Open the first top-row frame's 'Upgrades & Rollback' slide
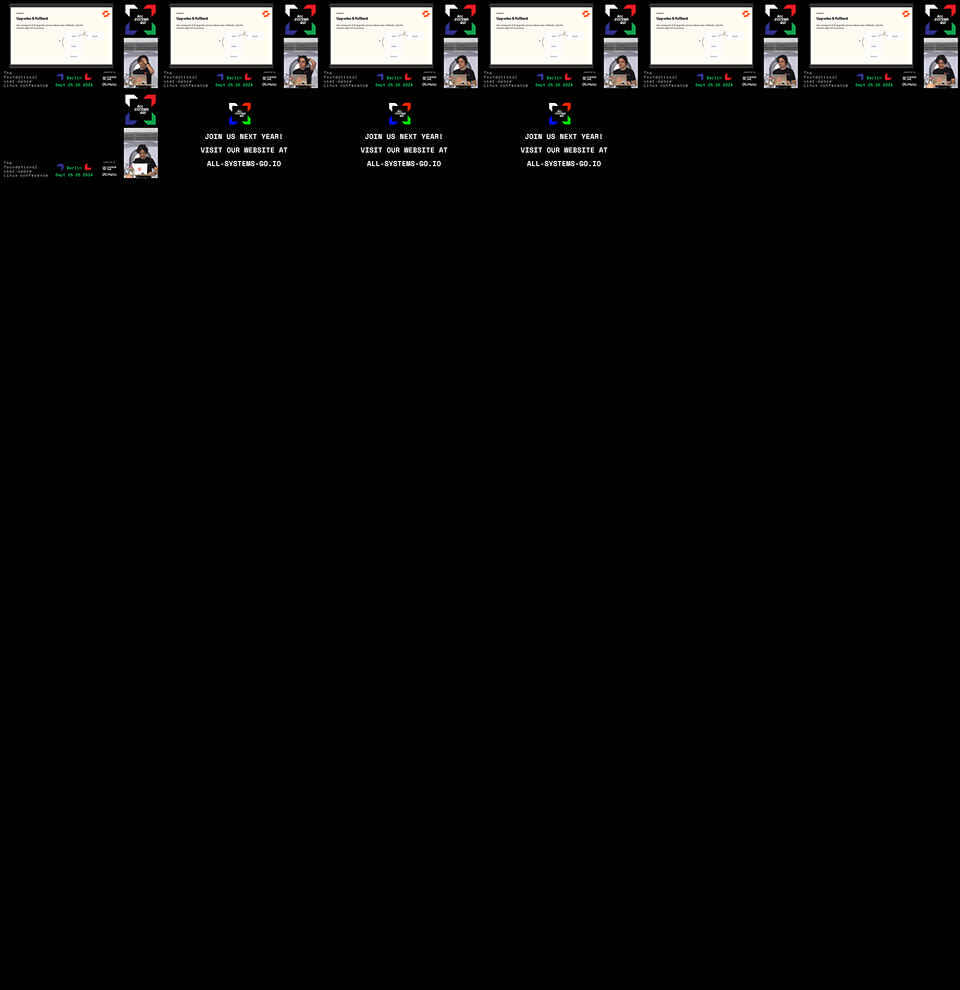Image resolution: width=960 pixels, height=990 pixels. 61,36
